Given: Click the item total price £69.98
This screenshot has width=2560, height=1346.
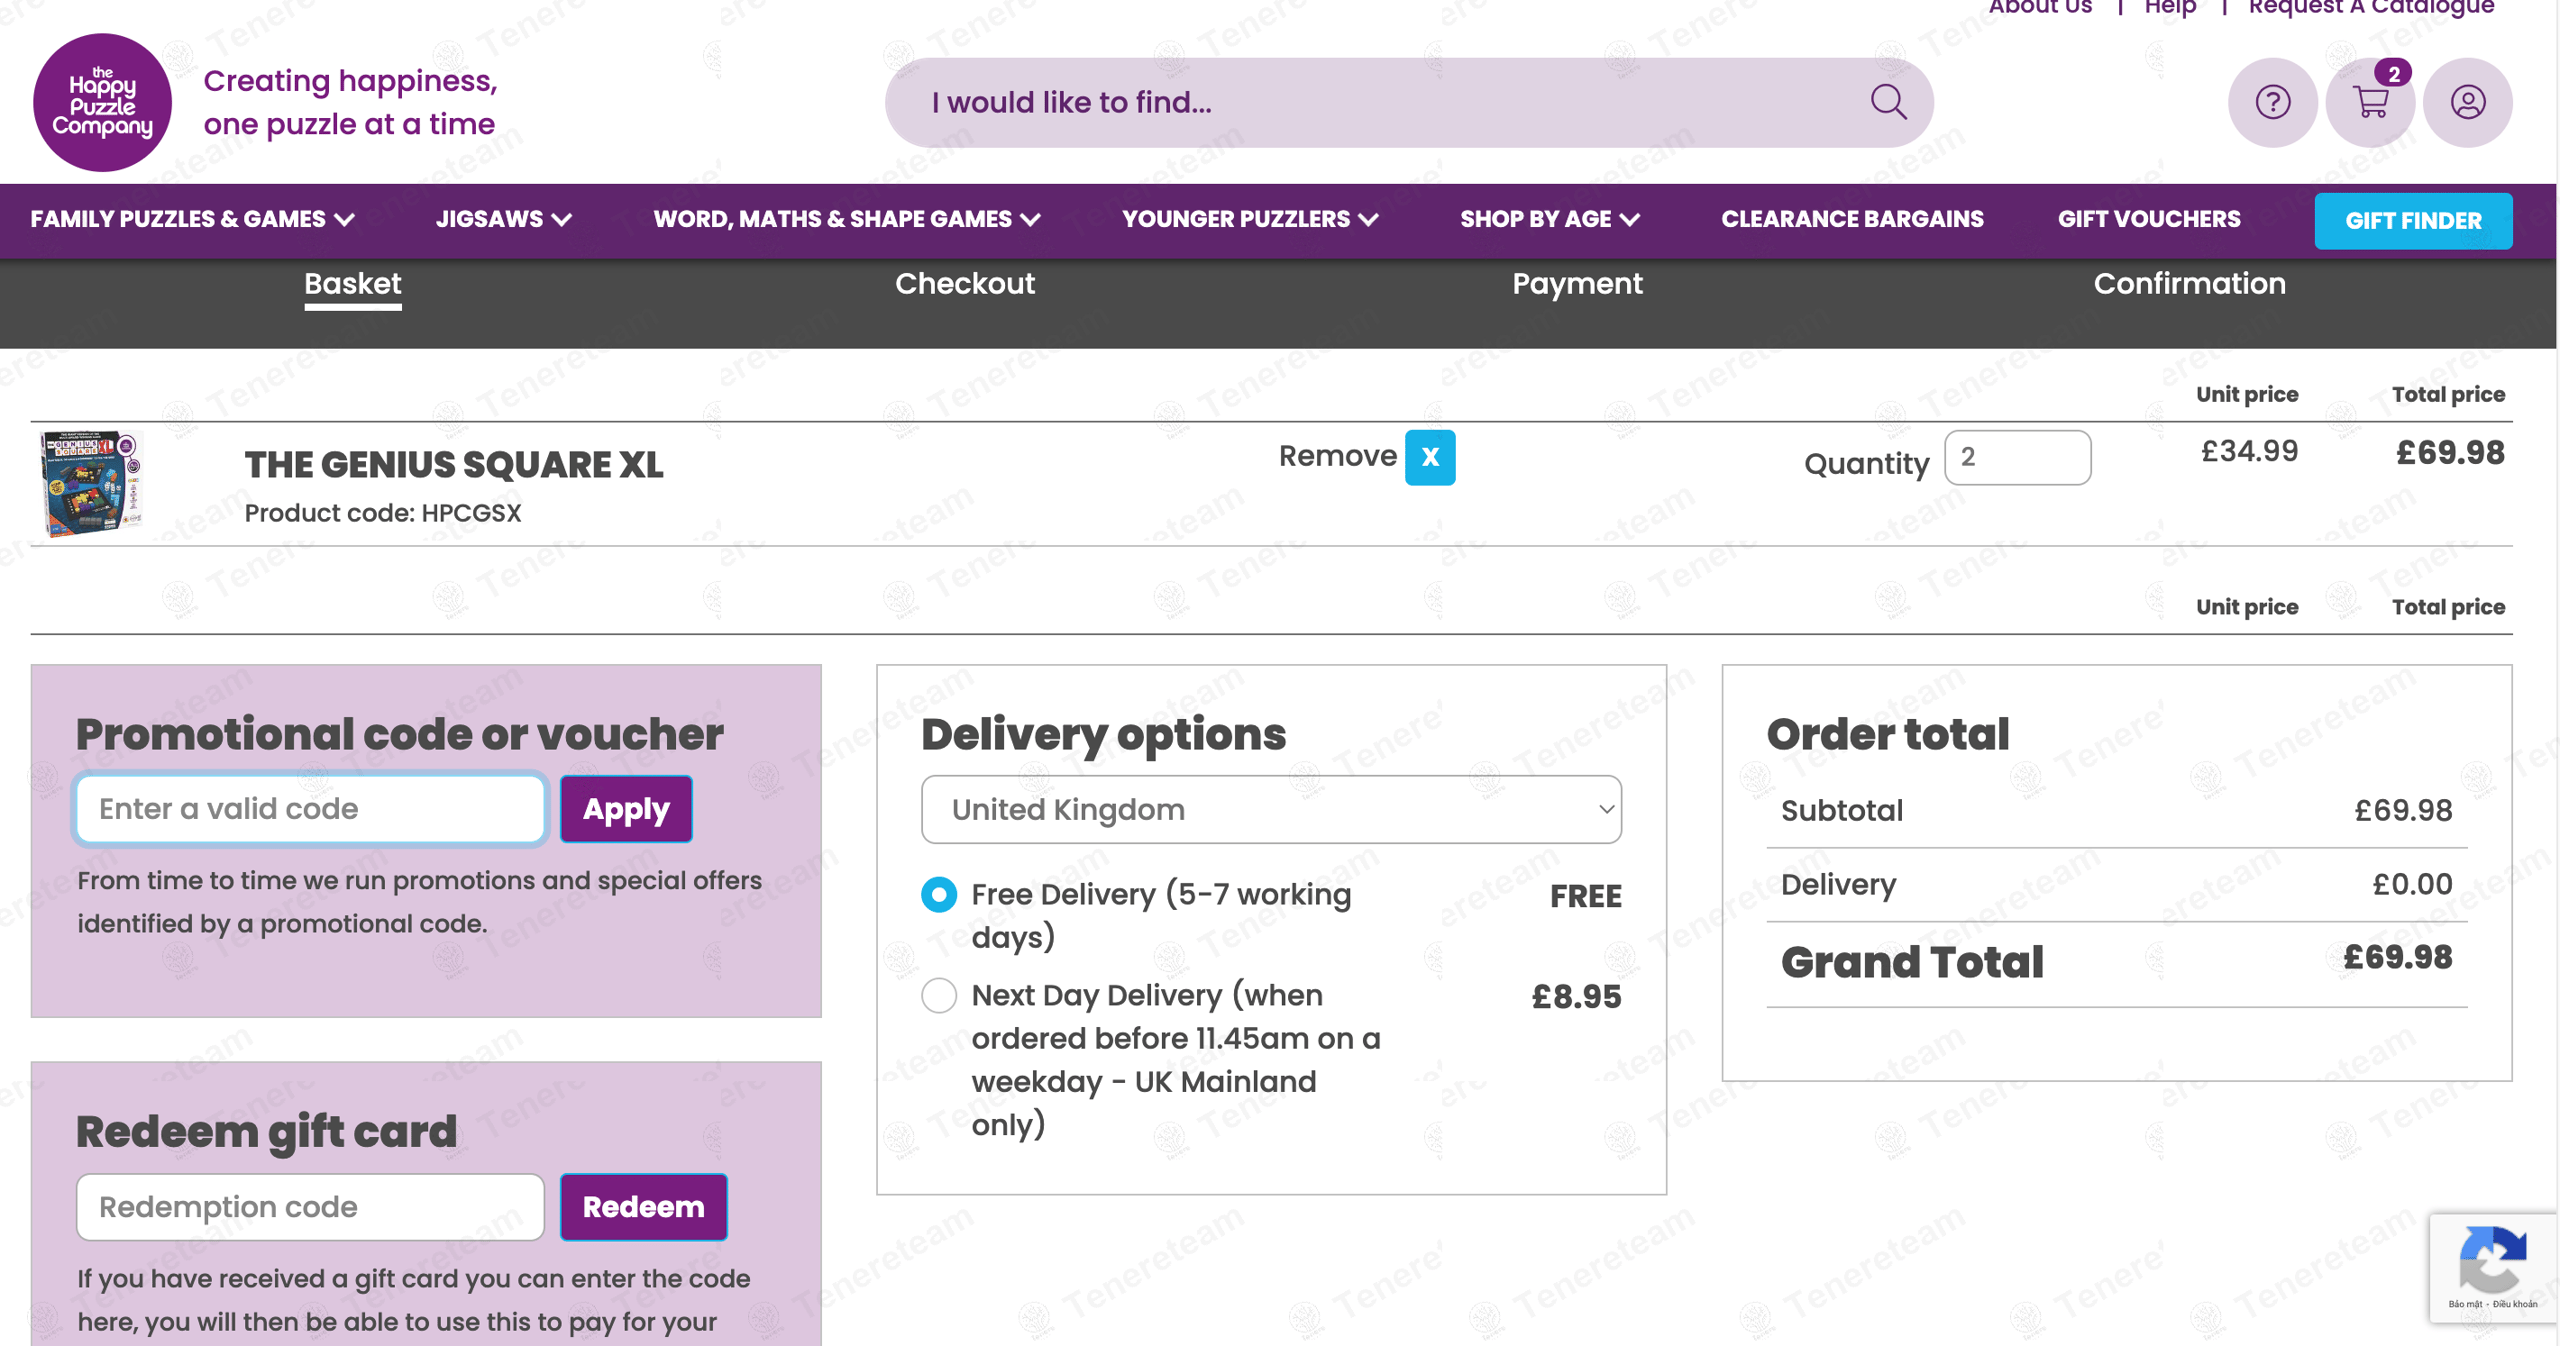Looking at the screenshot, I should pyautogui.click(x=2450, y=453).
